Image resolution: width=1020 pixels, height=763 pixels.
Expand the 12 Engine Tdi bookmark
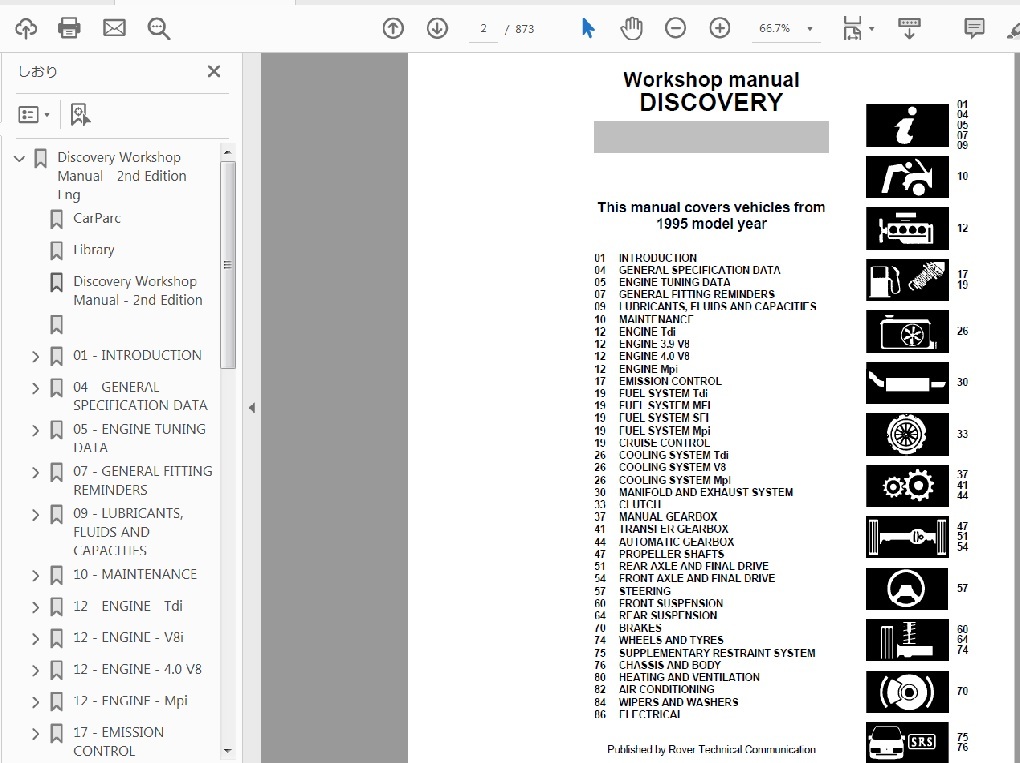[x=36, y=608]
